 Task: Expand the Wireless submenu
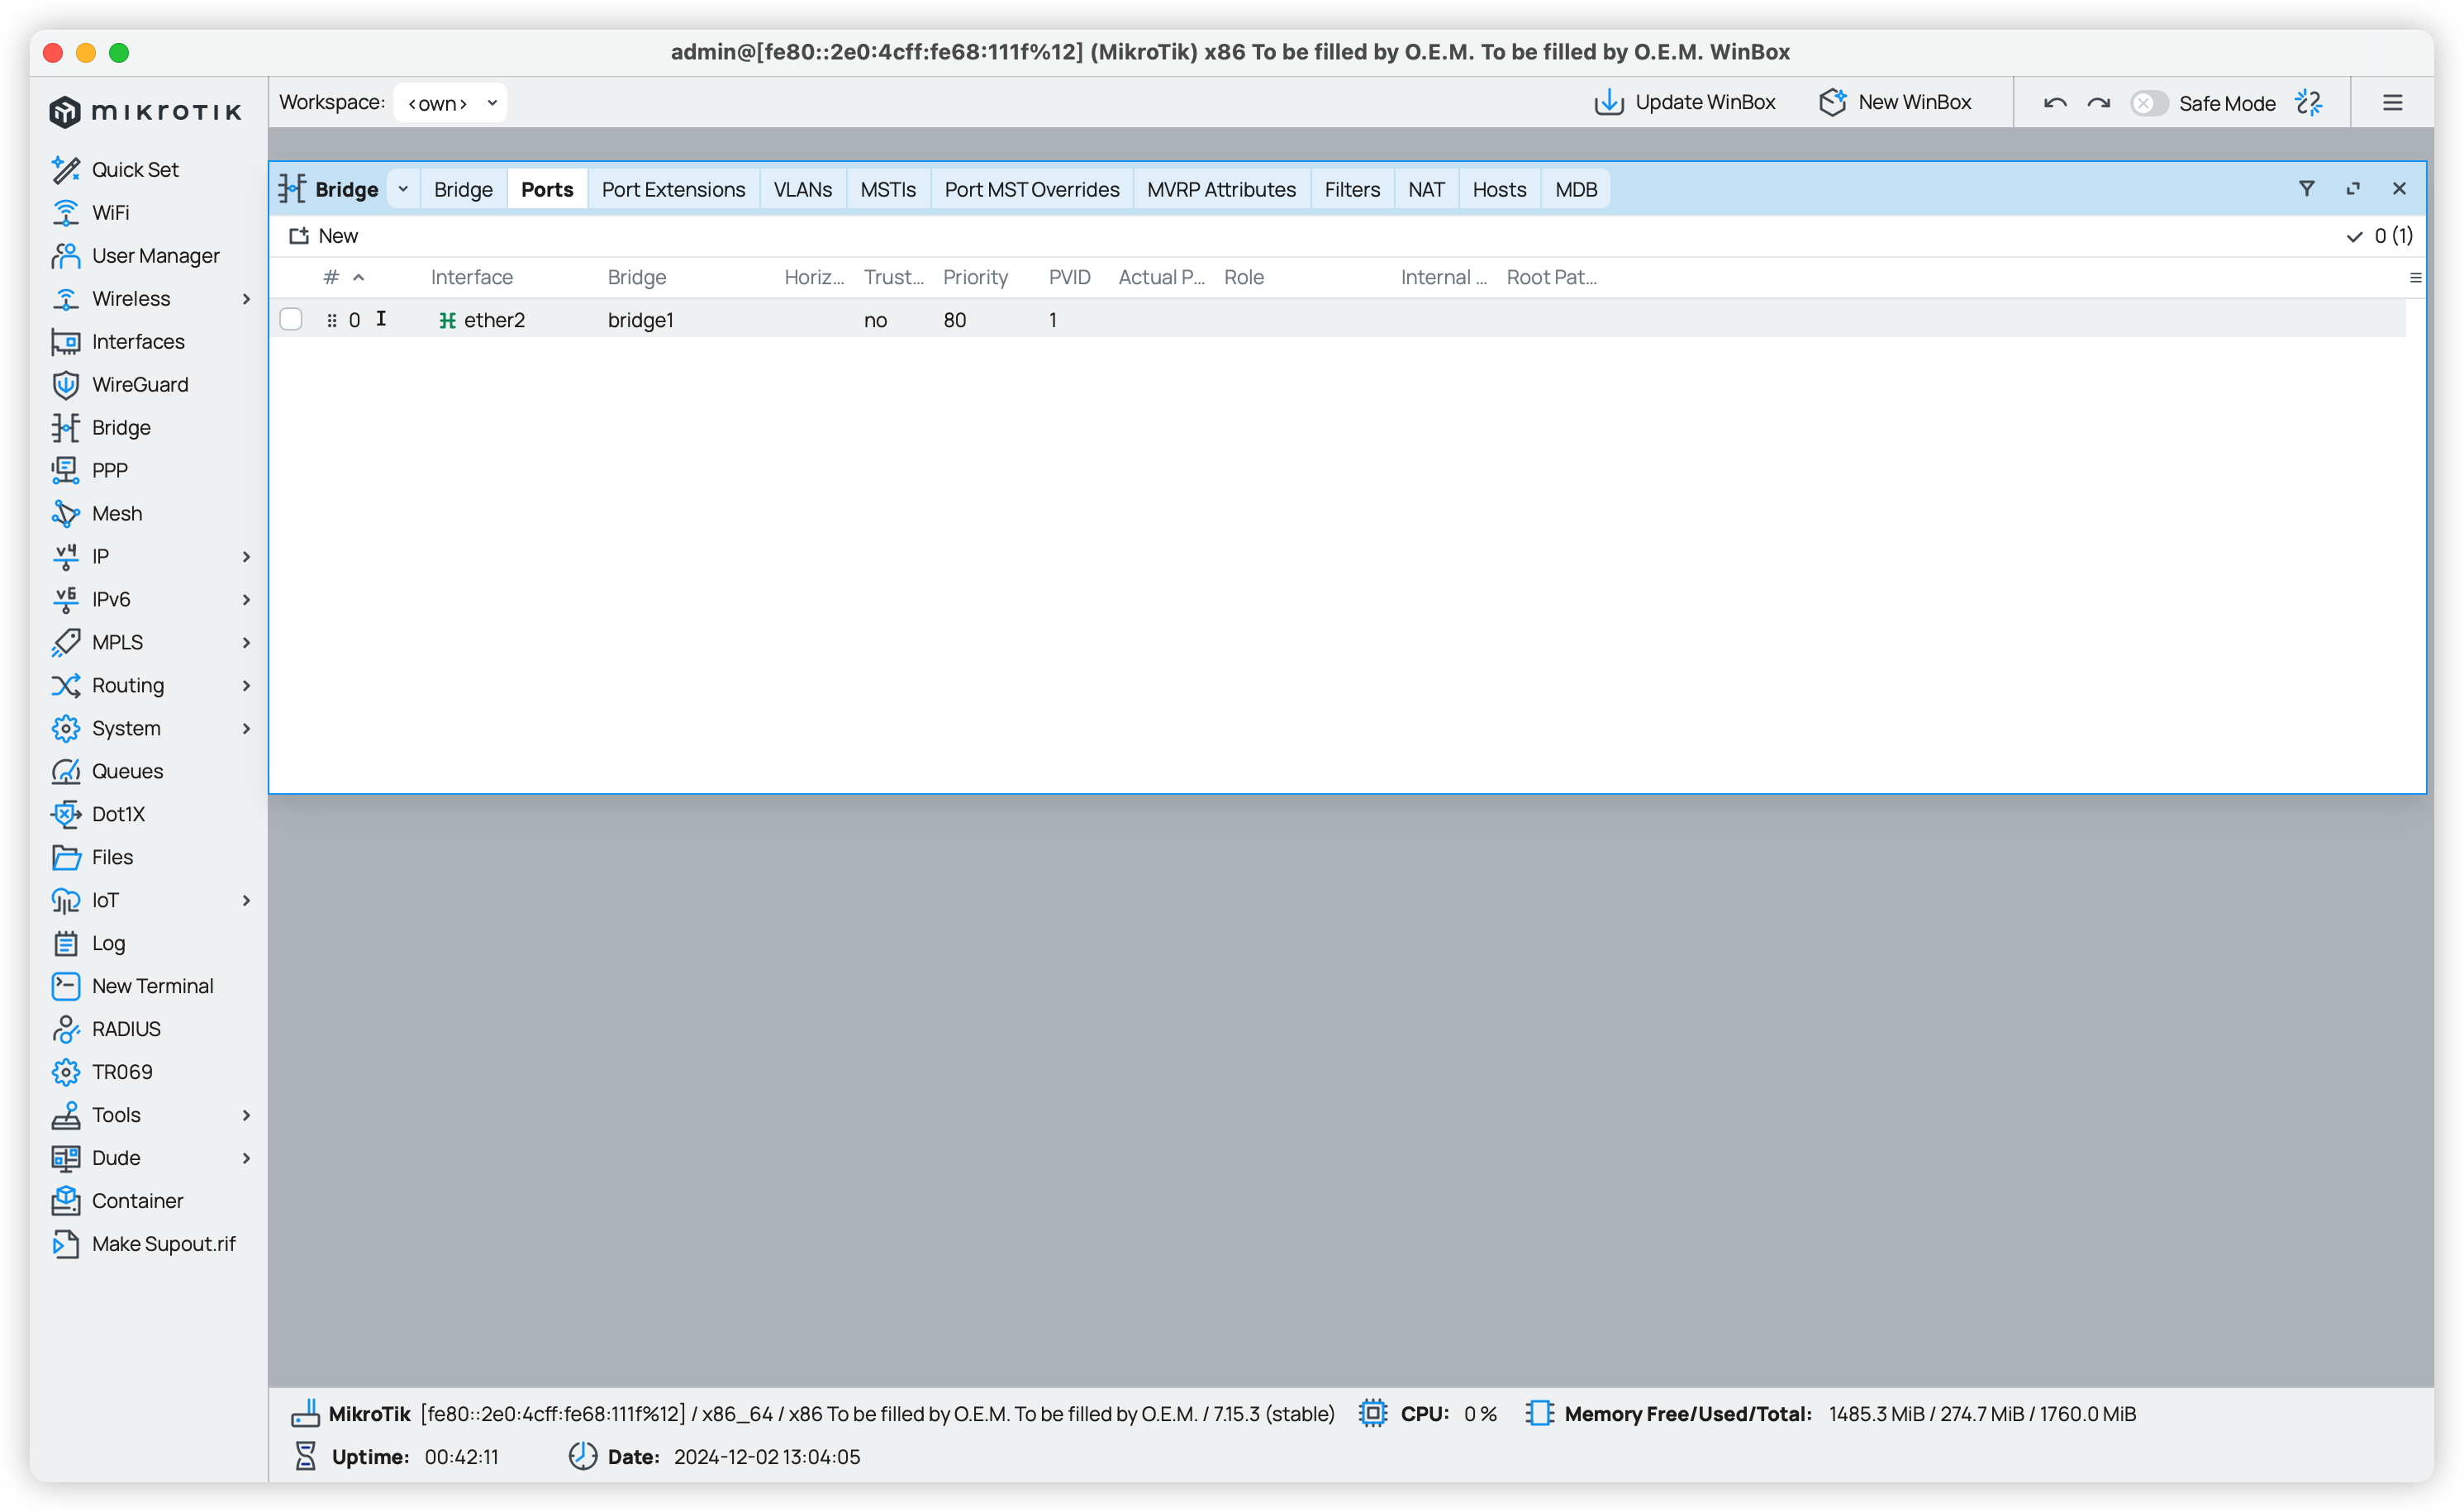[x=246, y=298]
